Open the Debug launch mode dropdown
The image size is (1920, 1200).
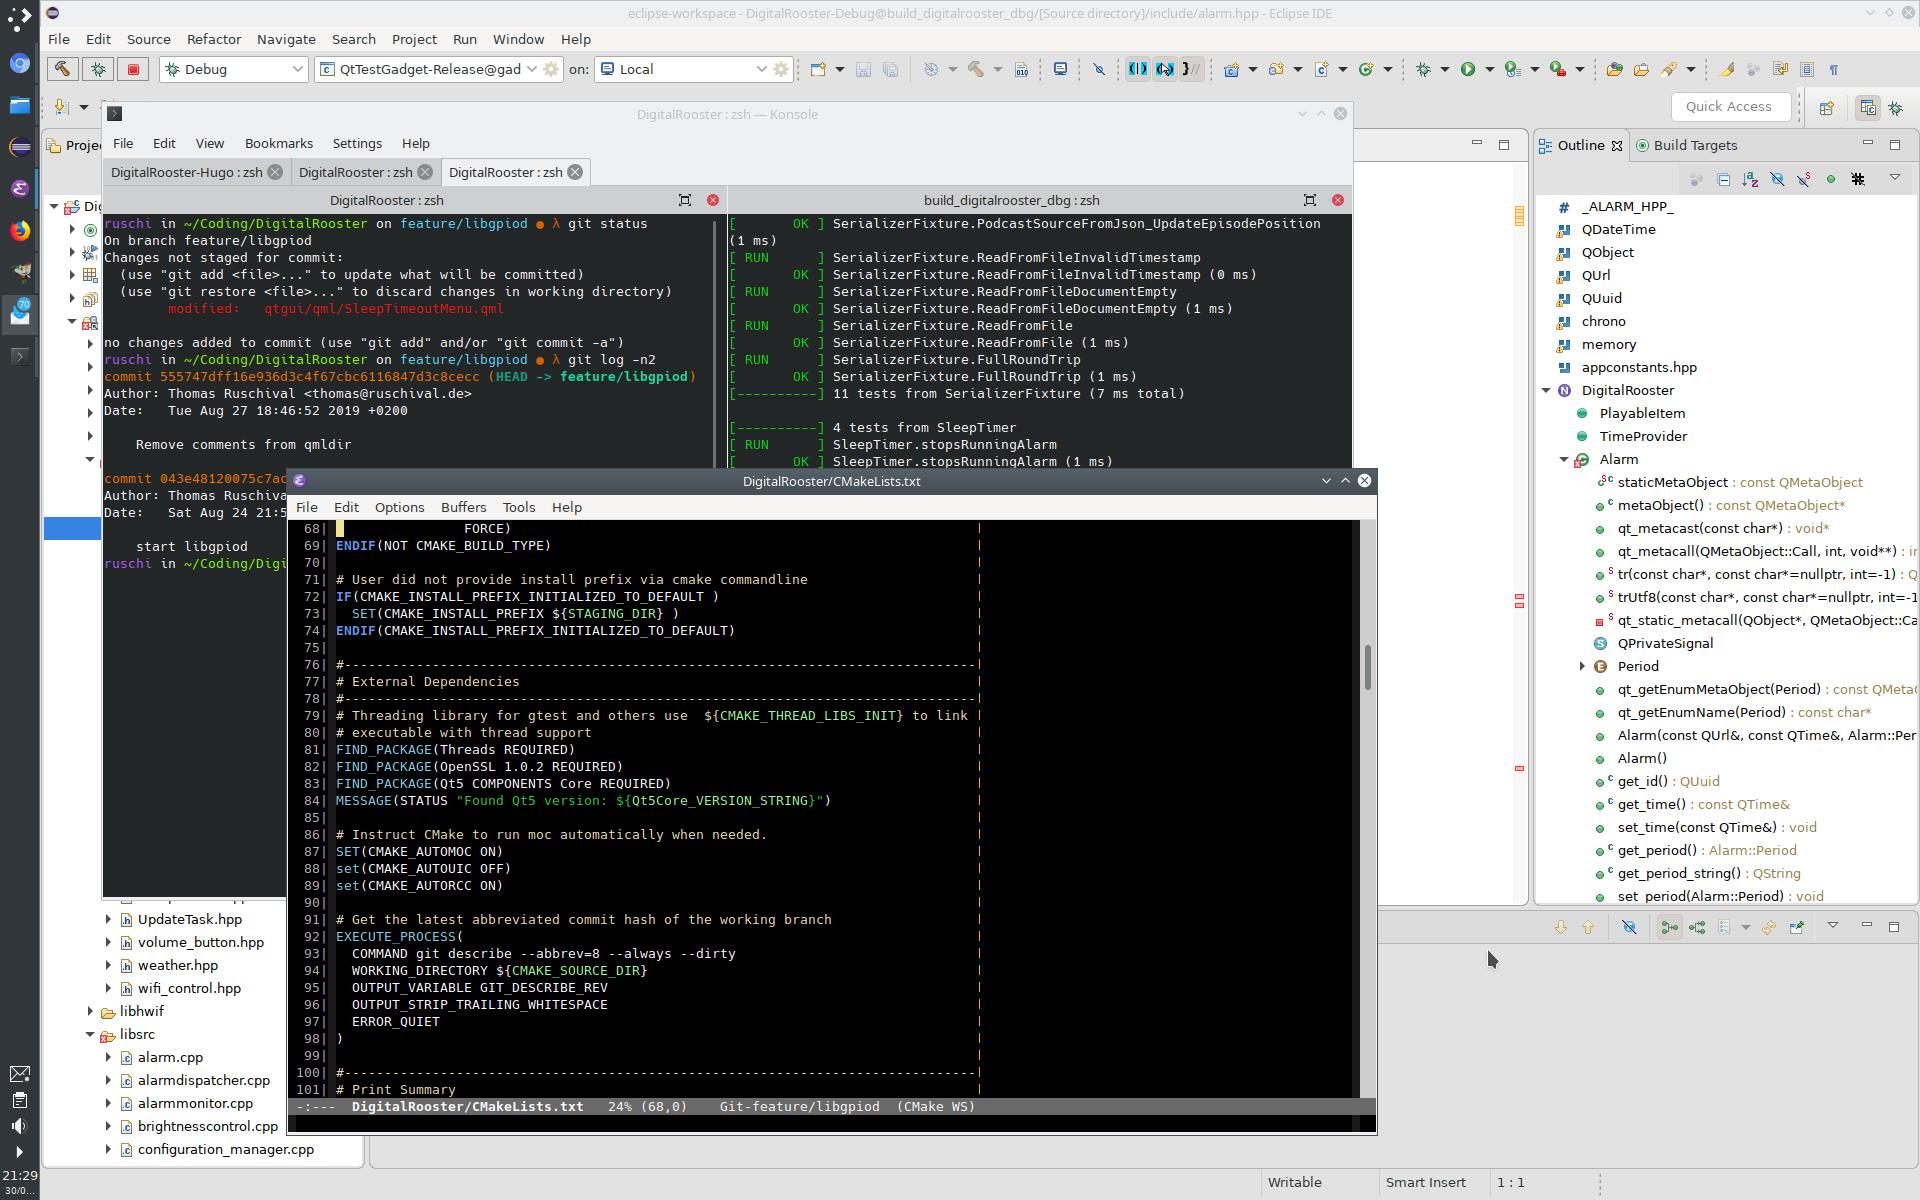click(x=297, y=69)
